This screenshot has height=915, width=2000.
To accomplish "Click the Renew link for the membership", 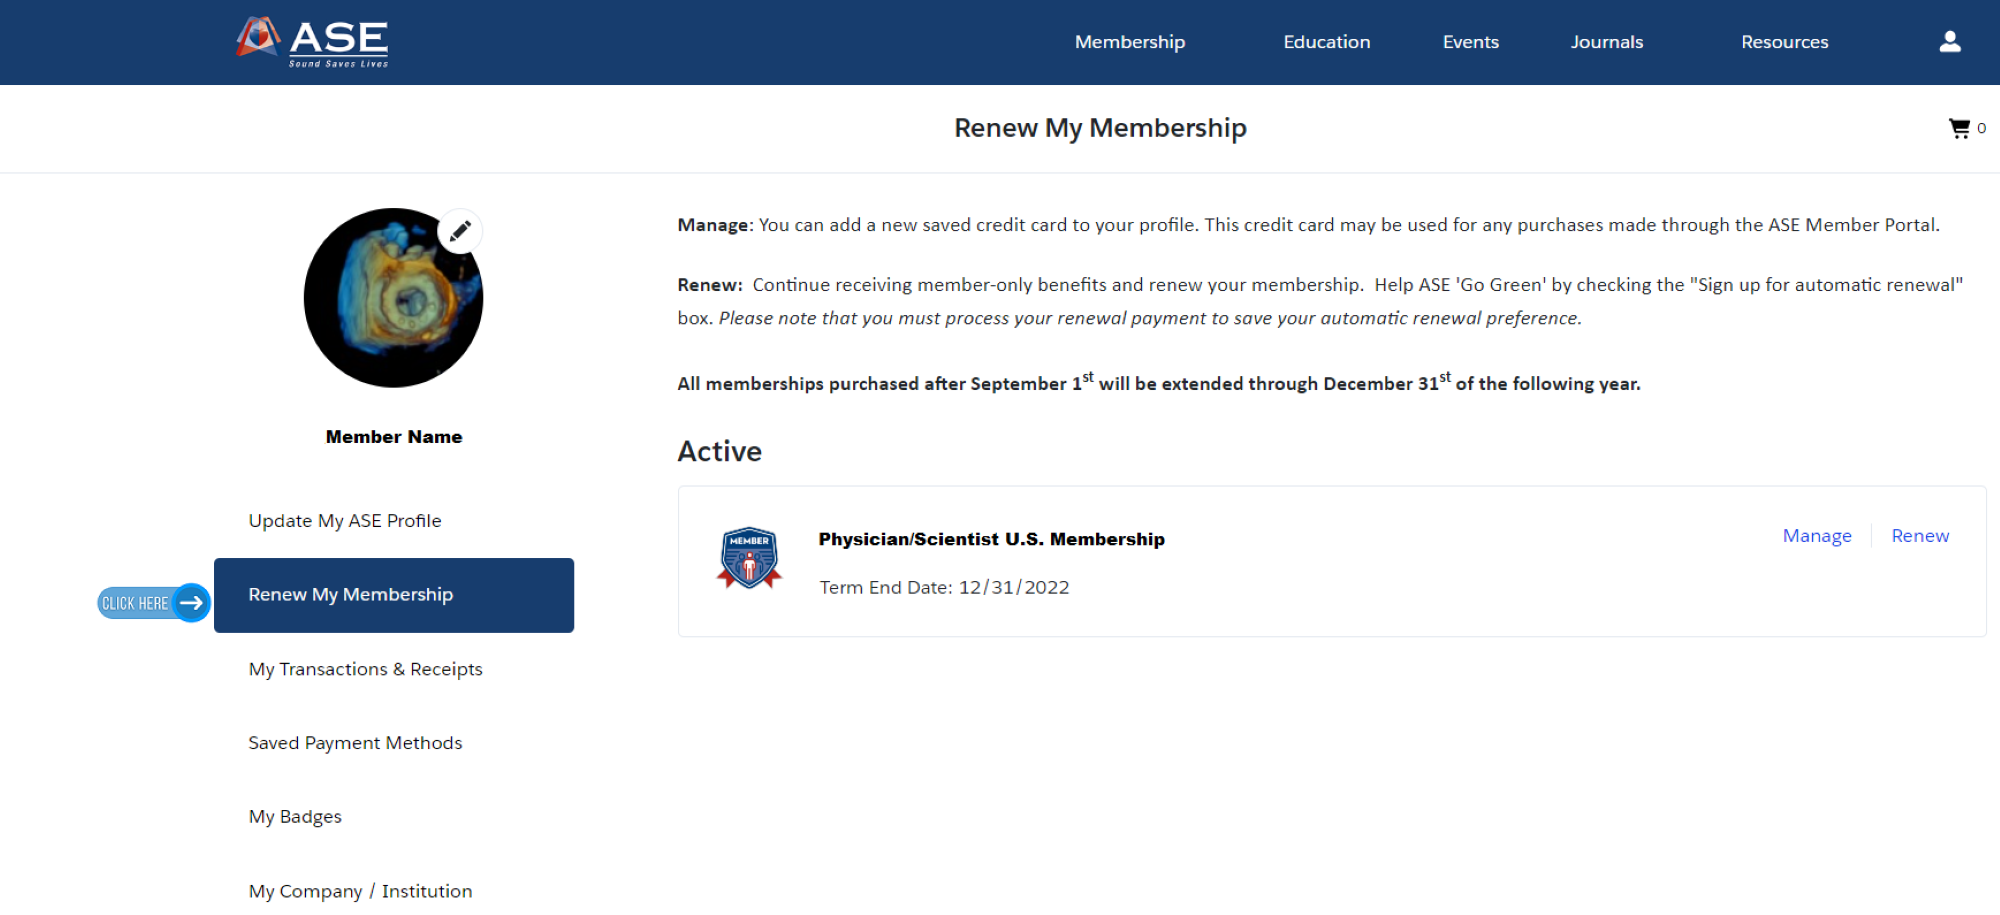I will click(1920, 536).
